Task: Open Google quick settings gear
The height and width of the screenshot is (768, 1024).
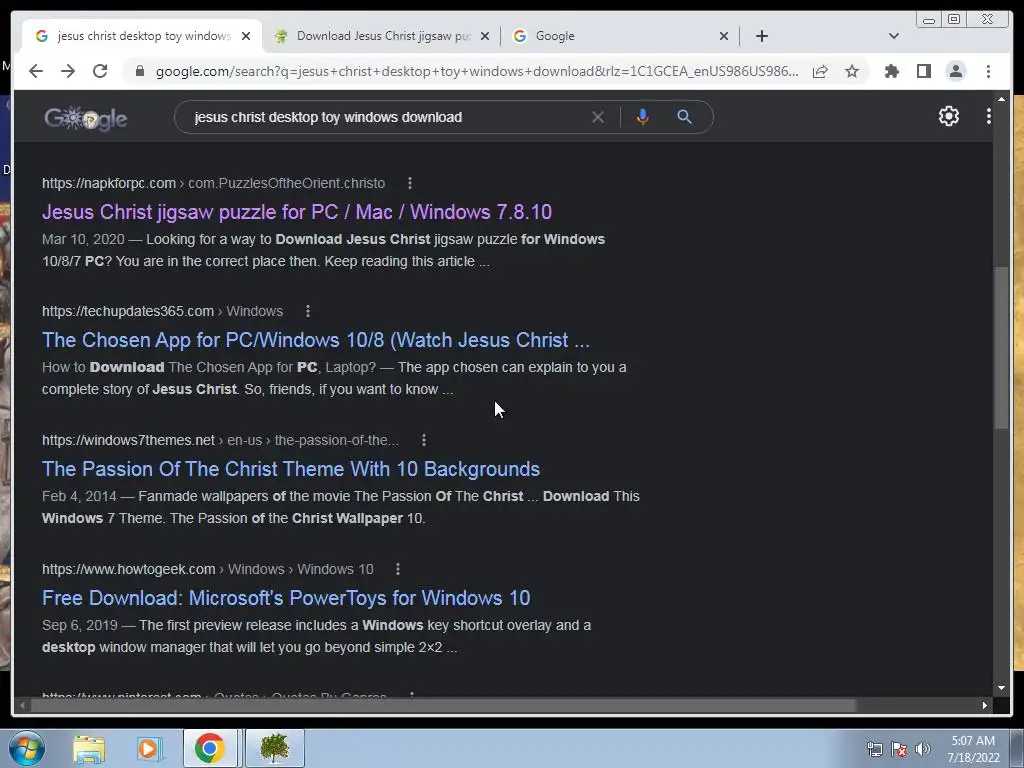Action: tap(948, 116)
